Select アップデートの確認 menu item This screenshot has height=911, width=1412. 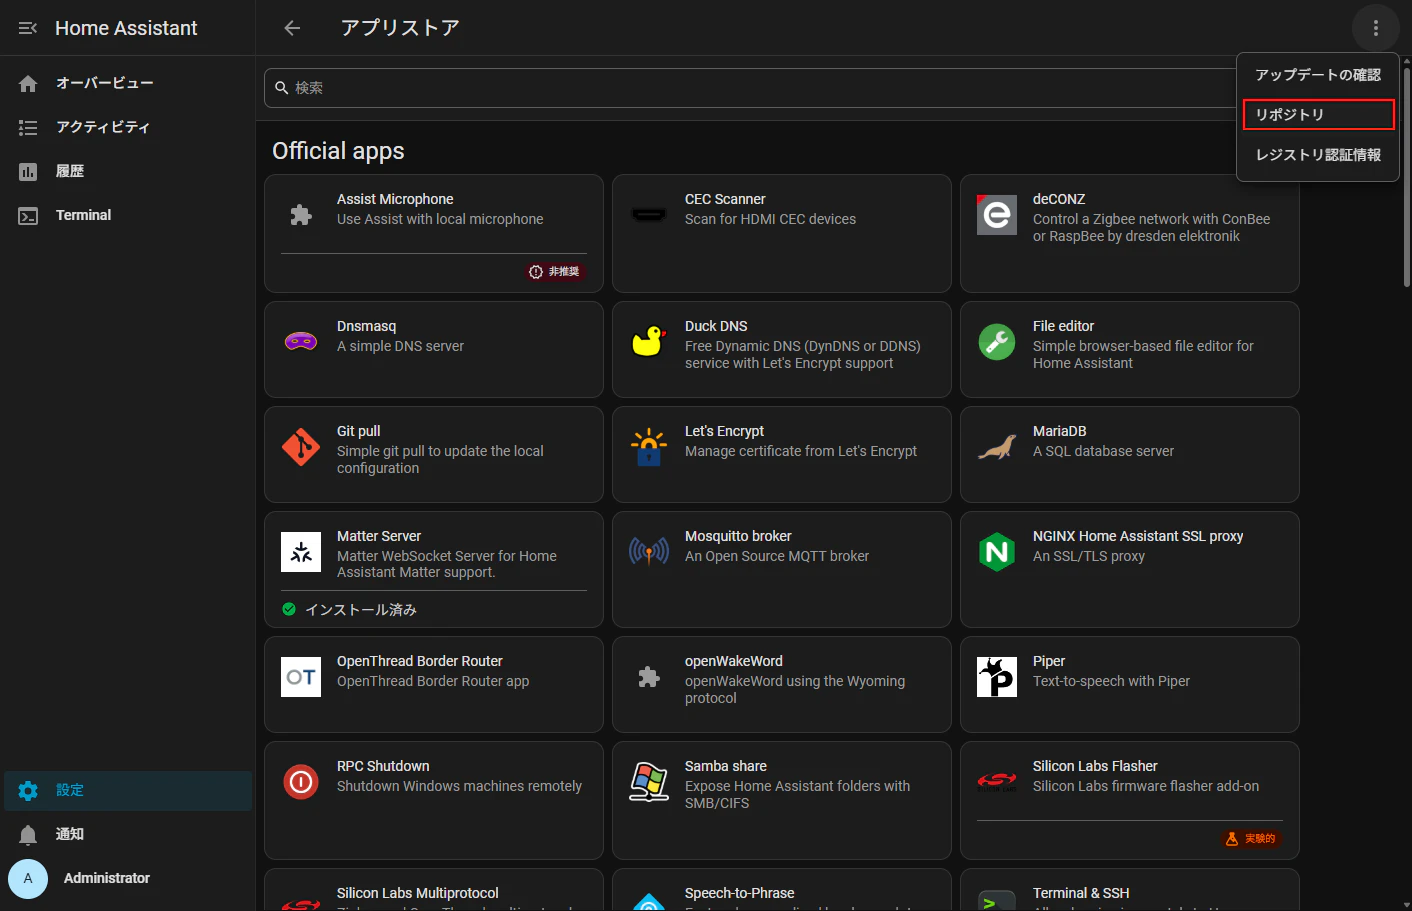pyautogui.click(x=1318, y=75)
